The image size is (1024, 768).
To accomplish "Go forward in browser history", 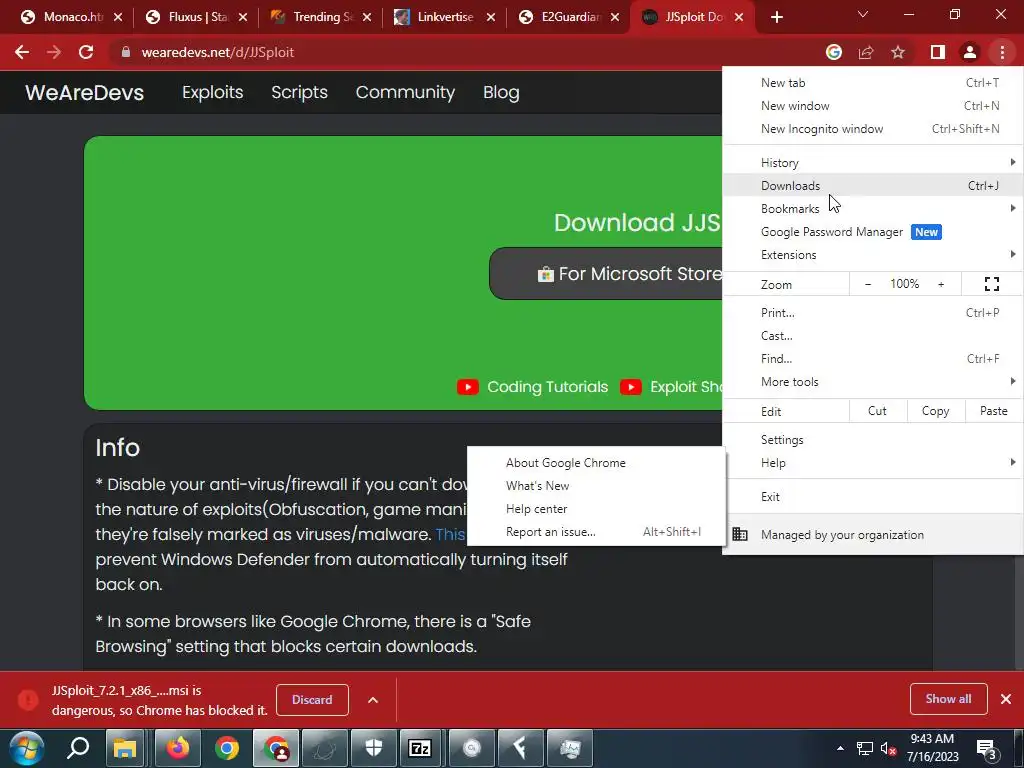I will pyautogui.click(x=54, y=52).
